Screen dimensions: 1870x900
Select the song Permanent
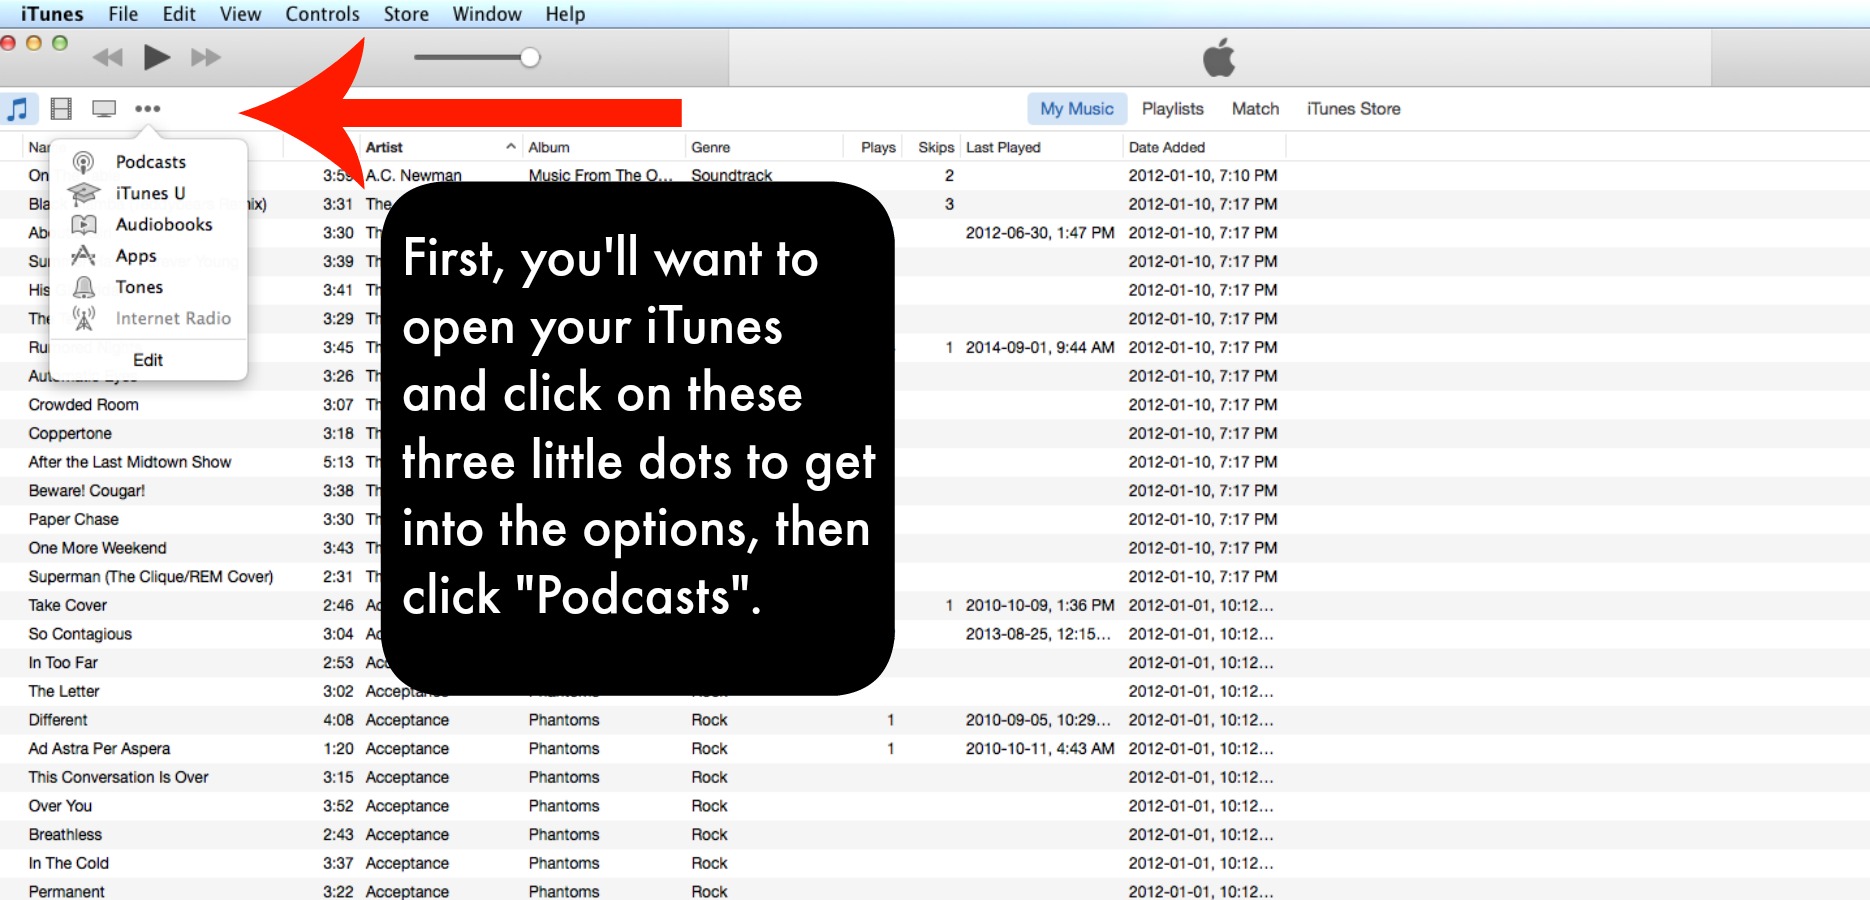pyautogui.click(x=67, y=891)
